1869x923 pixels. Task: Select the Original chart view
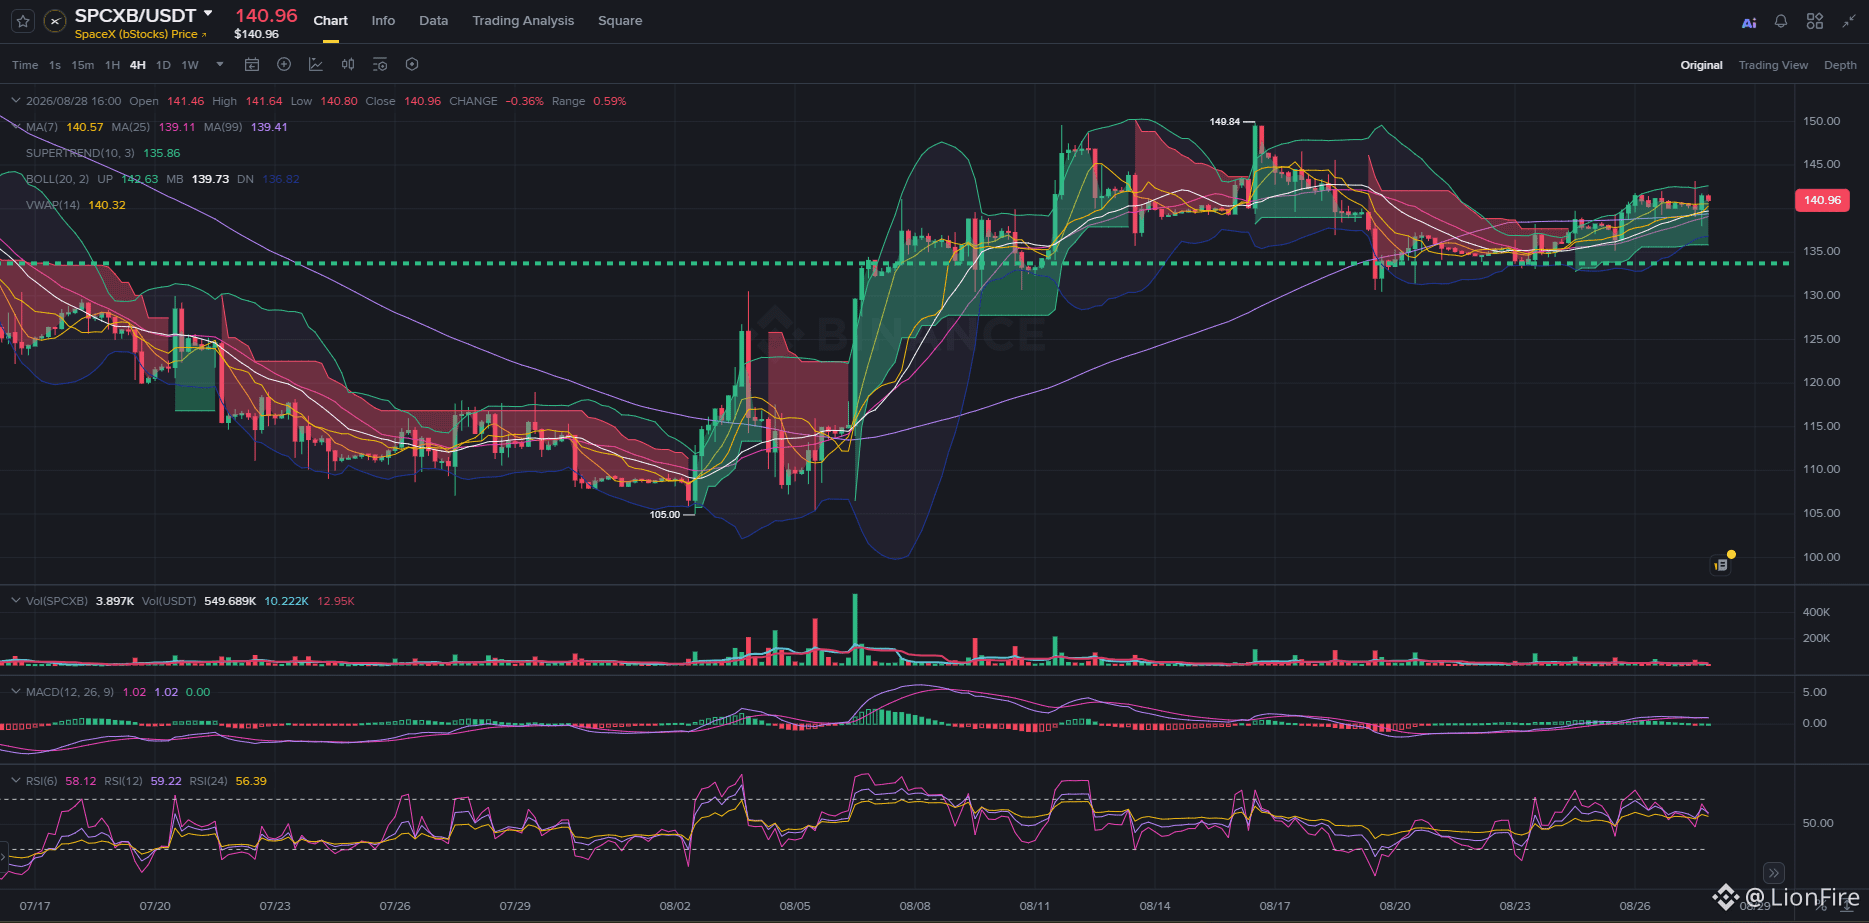(1701, 65)
